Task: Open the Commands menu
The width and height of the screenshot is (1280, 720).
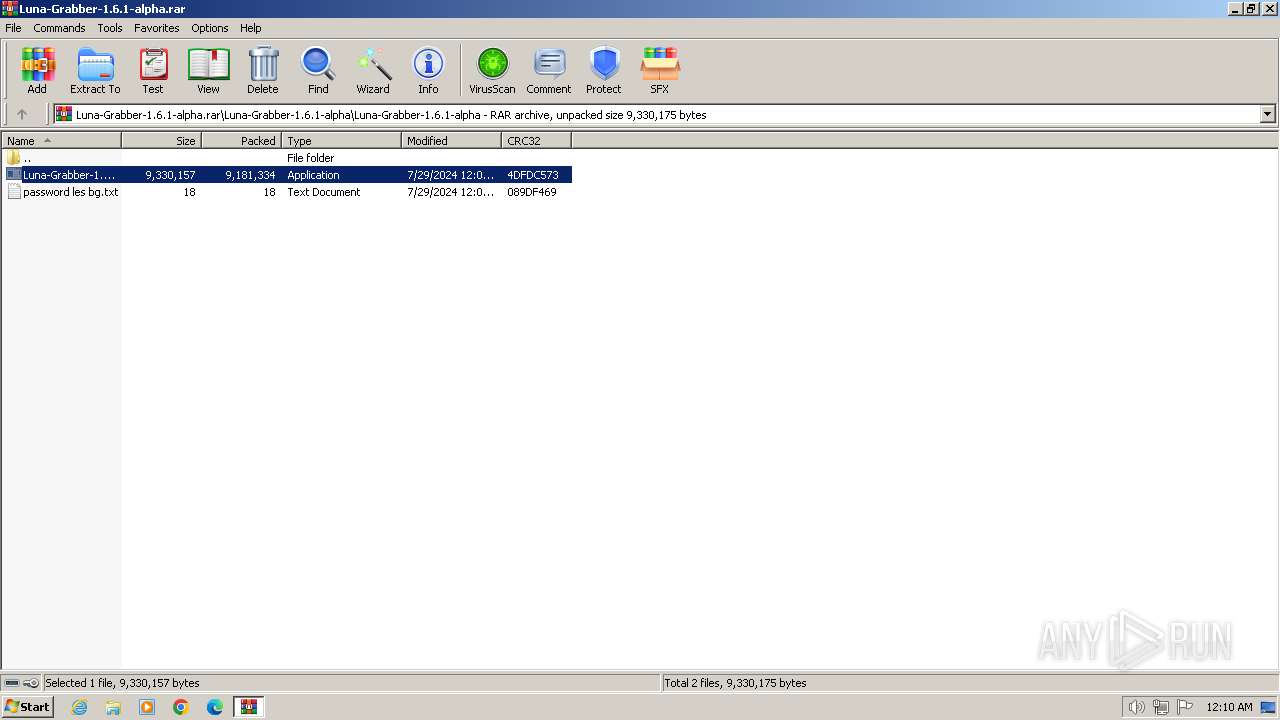Action: coord(59,28)
